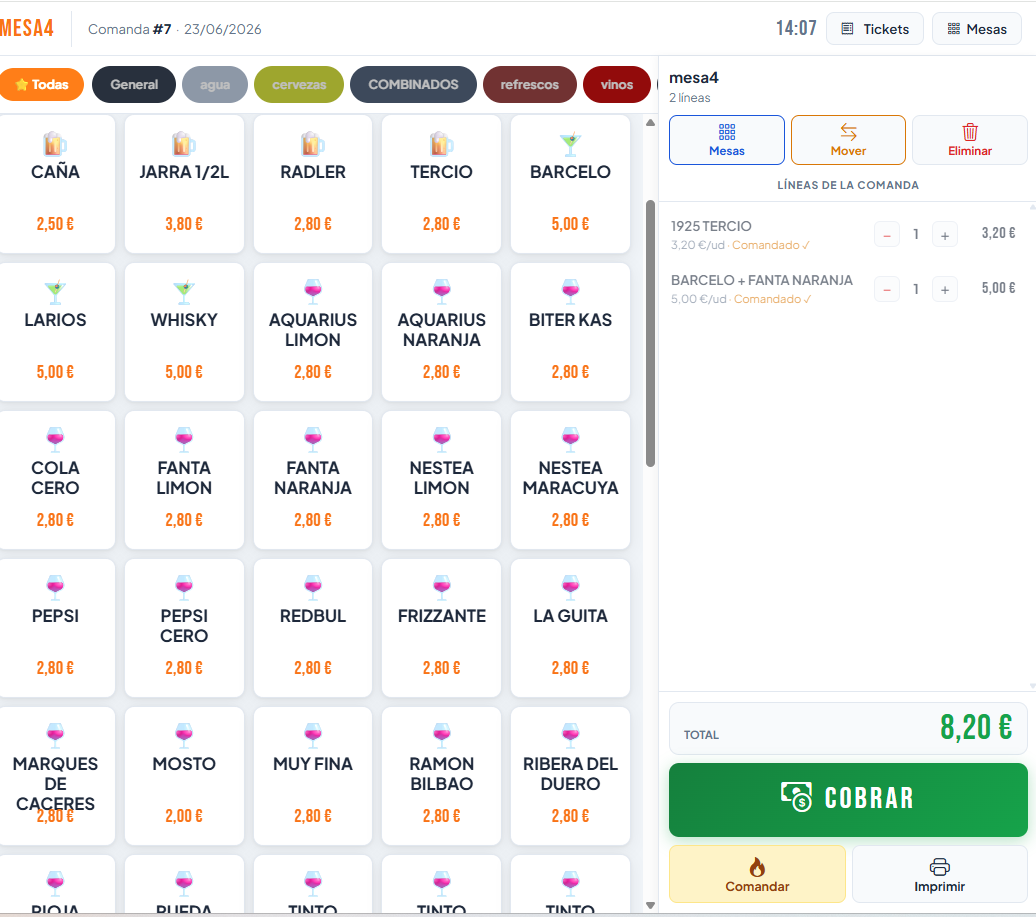Viewport: 1036px width, 917px height.
Task: Click the blue Mesas panel button
Action: coord(727,140)
